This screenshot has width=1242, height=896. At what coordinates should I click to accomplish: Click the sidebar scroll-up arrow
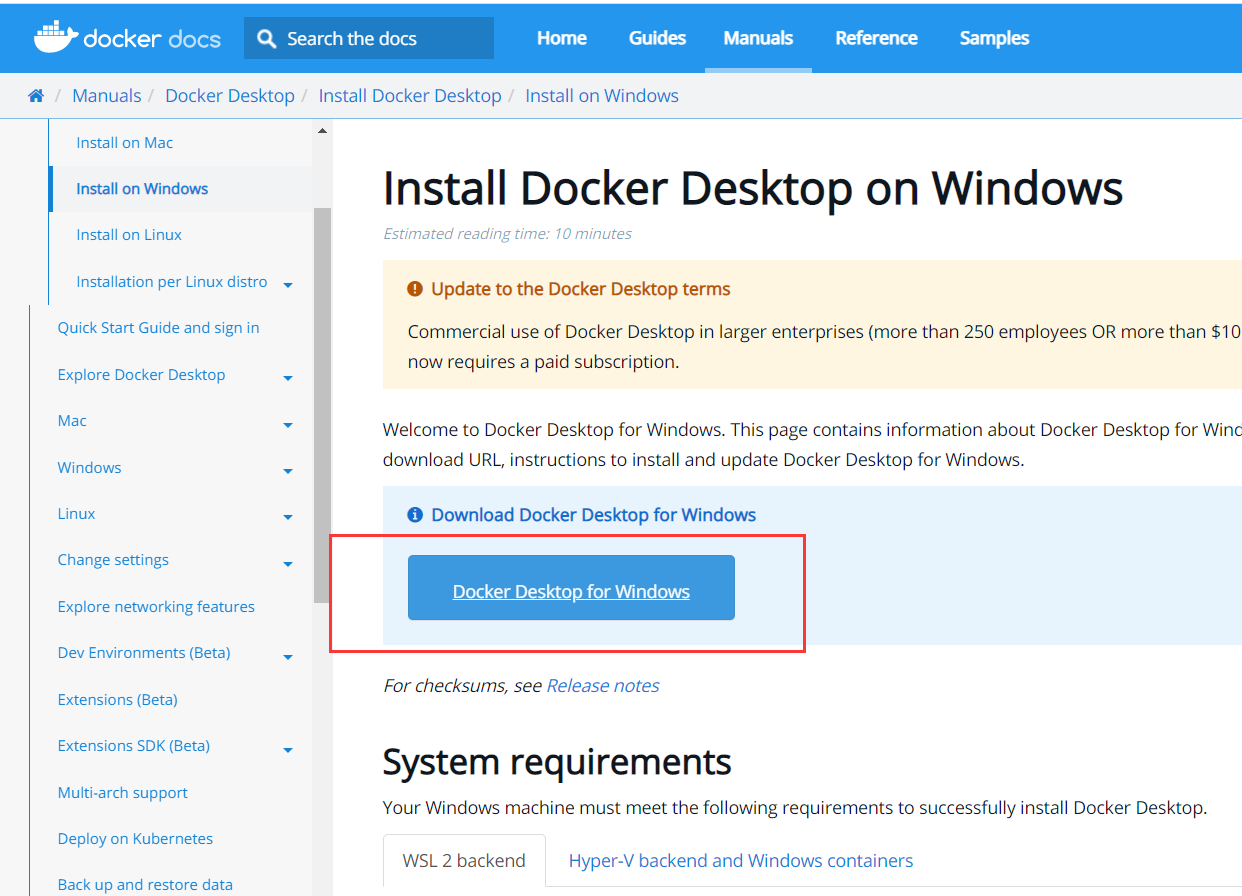point(322,131)
